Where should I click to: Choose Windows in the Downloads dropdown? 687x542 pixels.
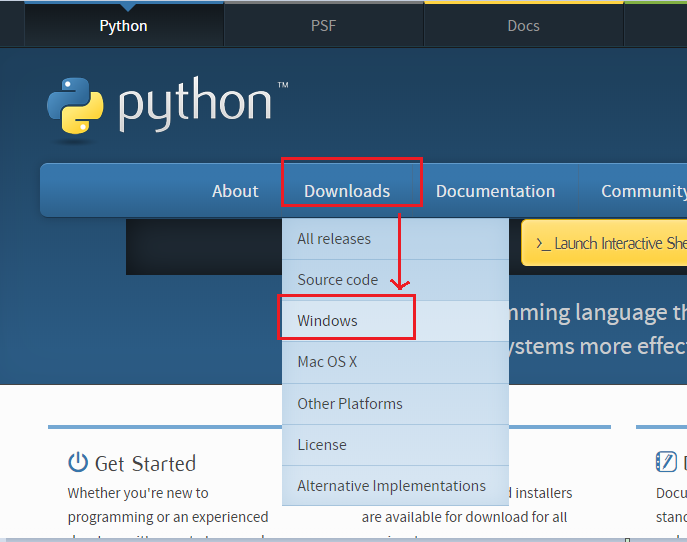point(395,321)
